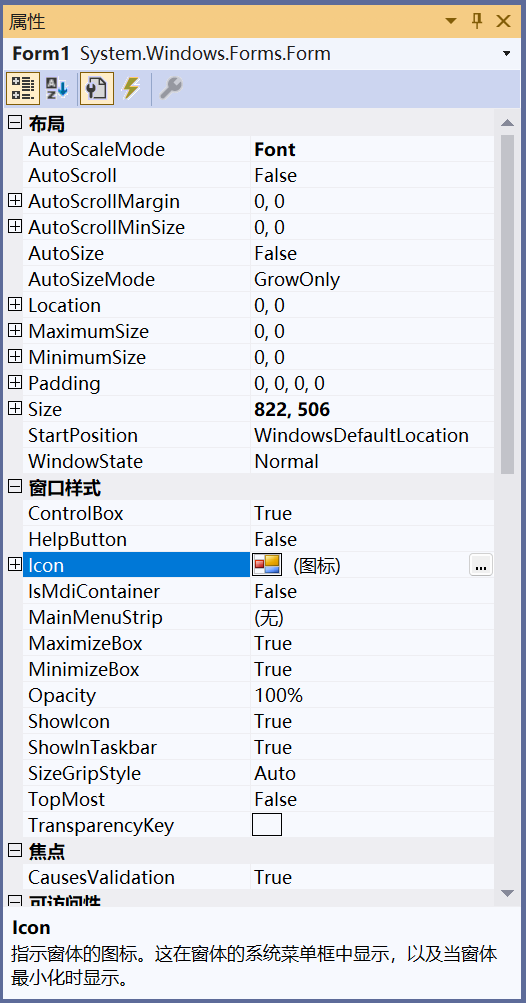Select the TransparencyKey color box
The height and width of the screenshot is (1003, 526).
click(267, 825)
